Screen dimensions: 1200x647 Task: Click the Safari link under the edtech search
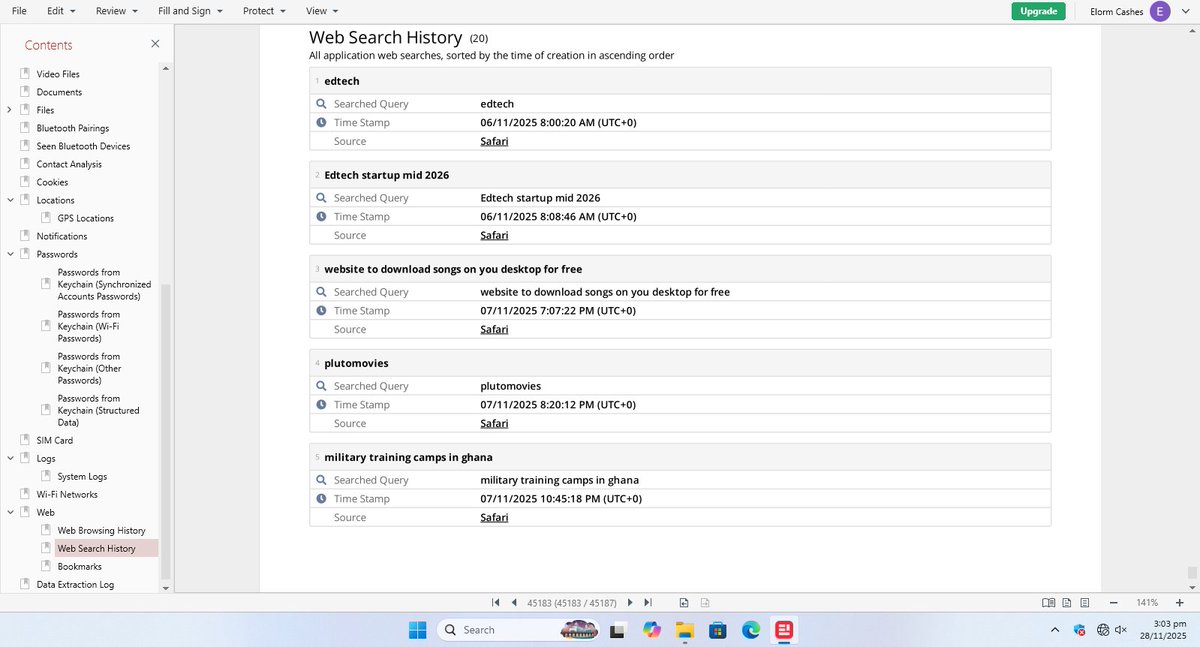(x=493, y=141)
